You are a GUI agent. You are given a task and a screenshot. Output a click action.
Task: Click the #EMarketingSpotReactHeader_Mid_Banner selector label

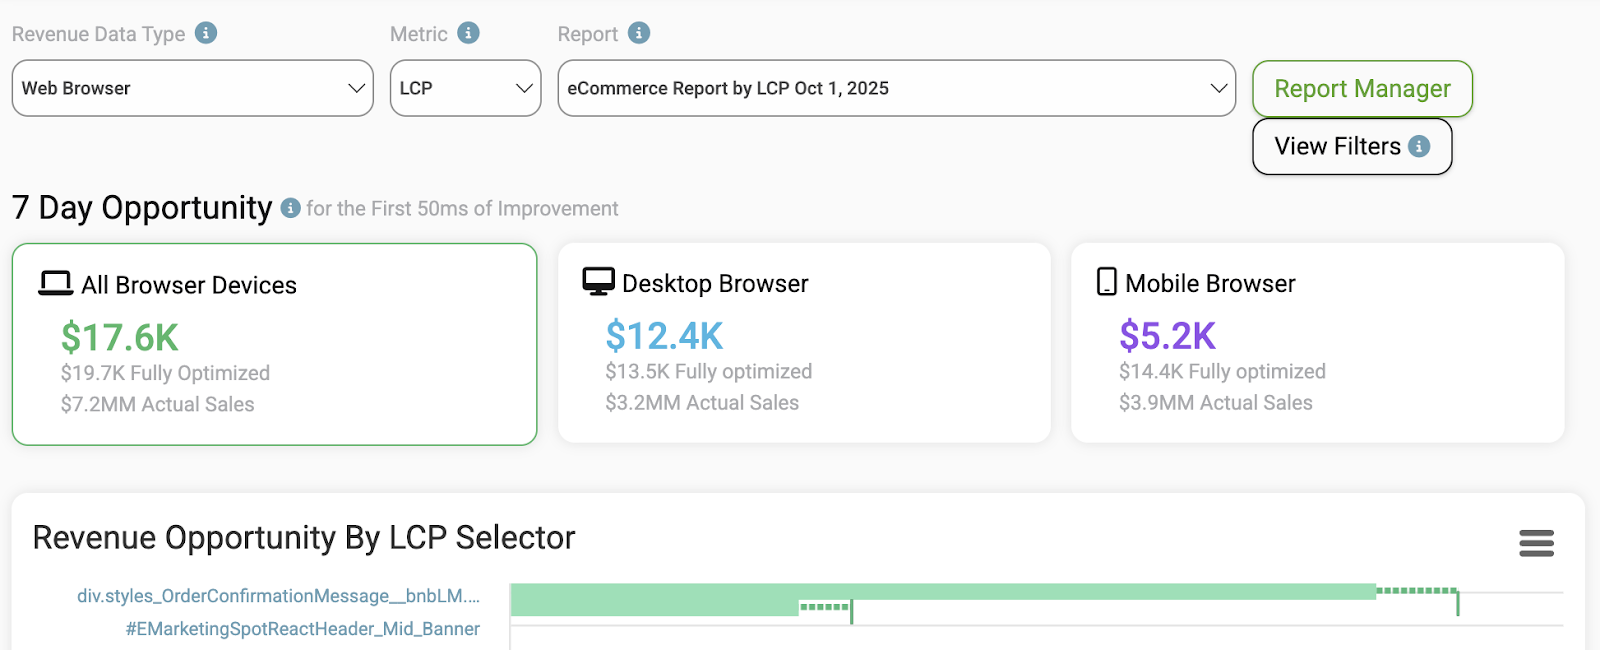(302, 629)
